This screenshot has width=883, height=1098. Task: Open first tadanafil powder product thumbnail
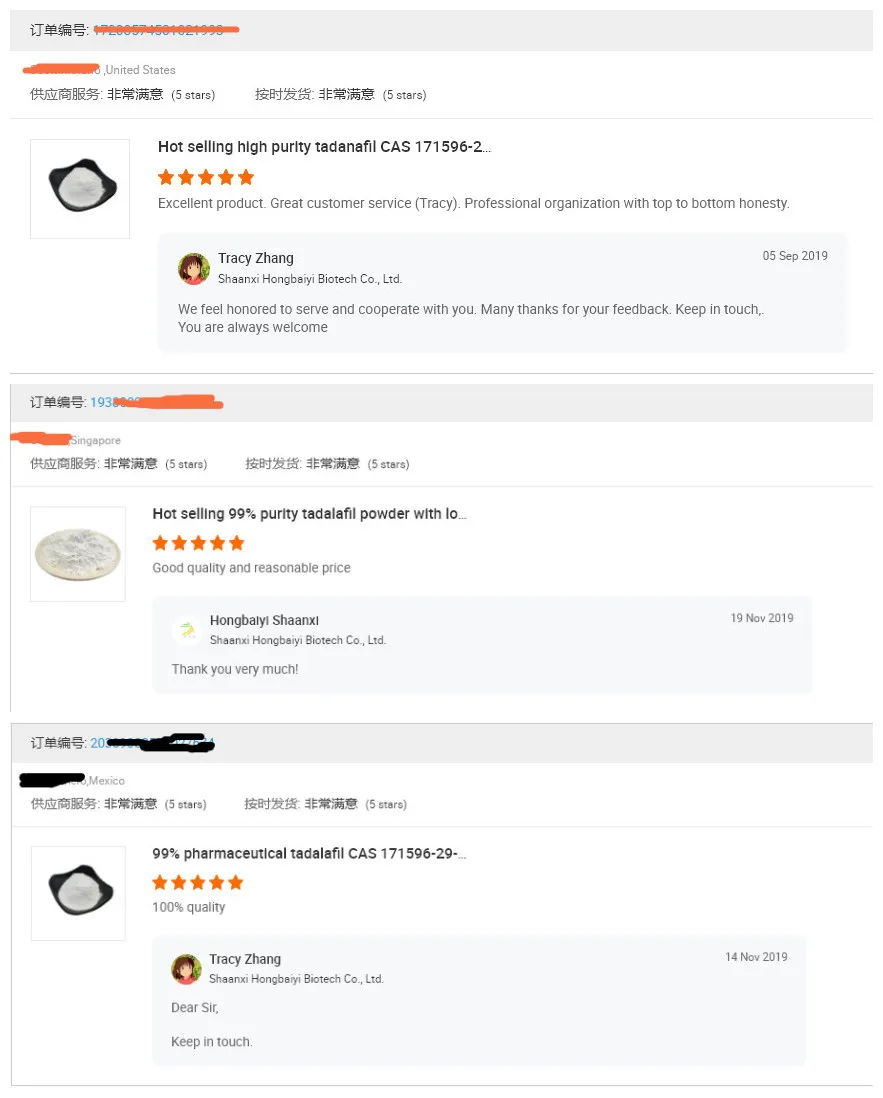[80, 188]
